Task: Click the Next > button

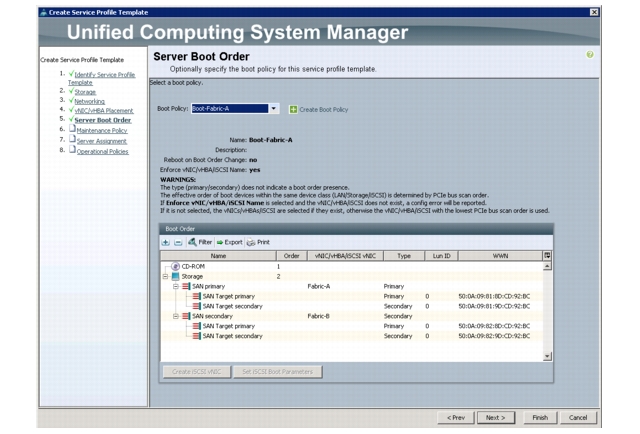Action: 496,418
